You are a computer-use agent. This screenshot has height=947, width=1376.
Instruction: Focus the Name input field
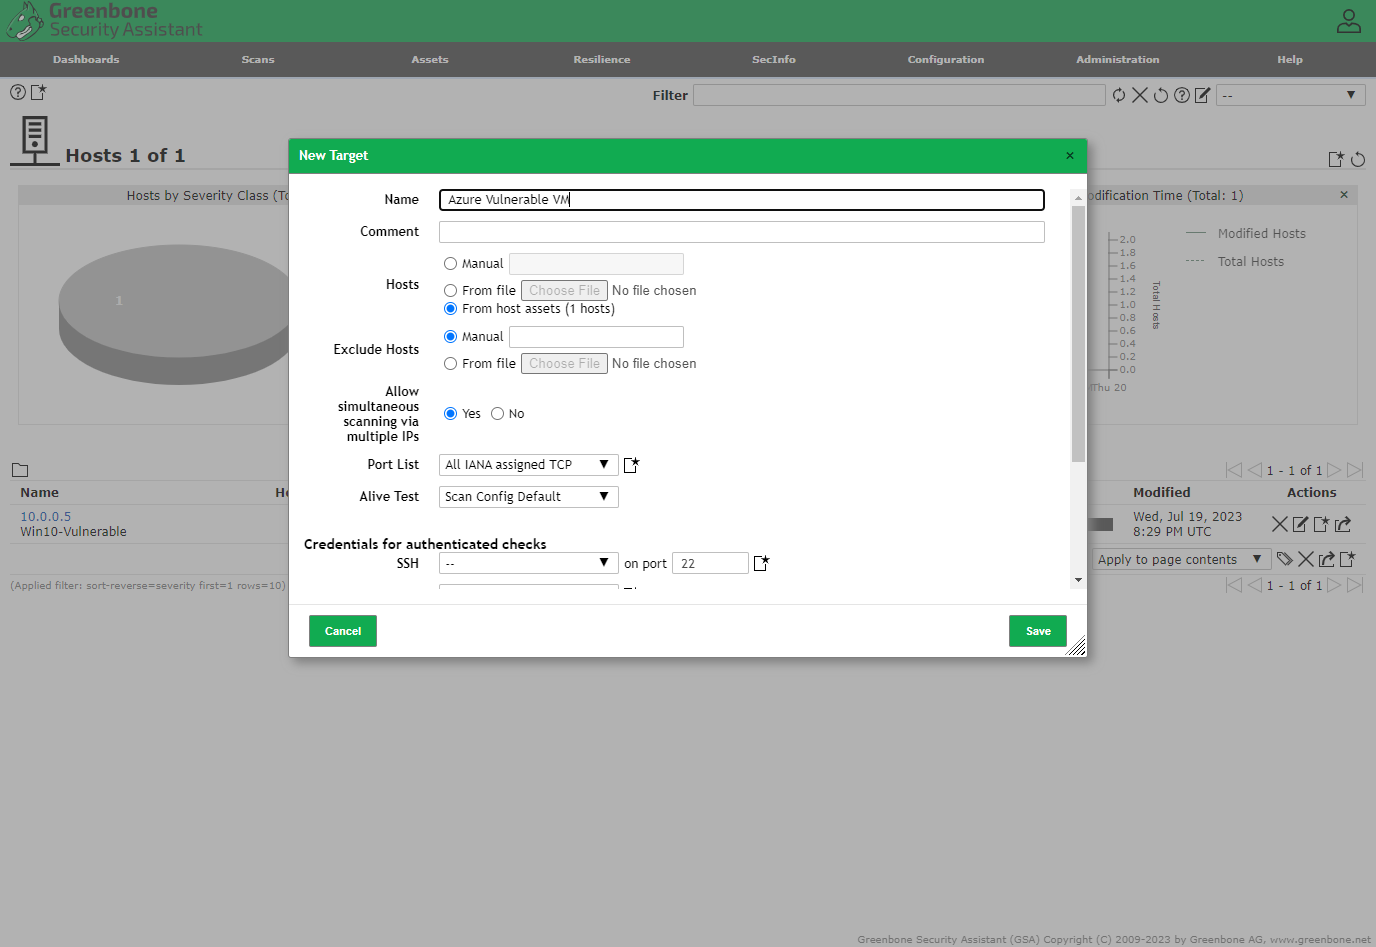tap(742, 200)
